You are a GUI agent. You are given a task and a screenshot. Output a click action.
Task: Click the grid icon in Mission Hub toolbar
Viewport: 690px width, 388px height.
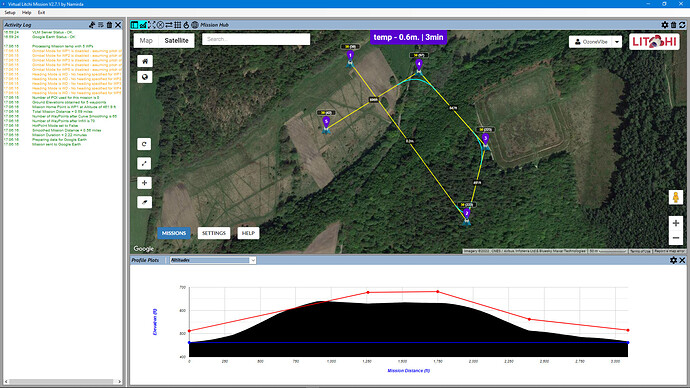click(178, 25)
